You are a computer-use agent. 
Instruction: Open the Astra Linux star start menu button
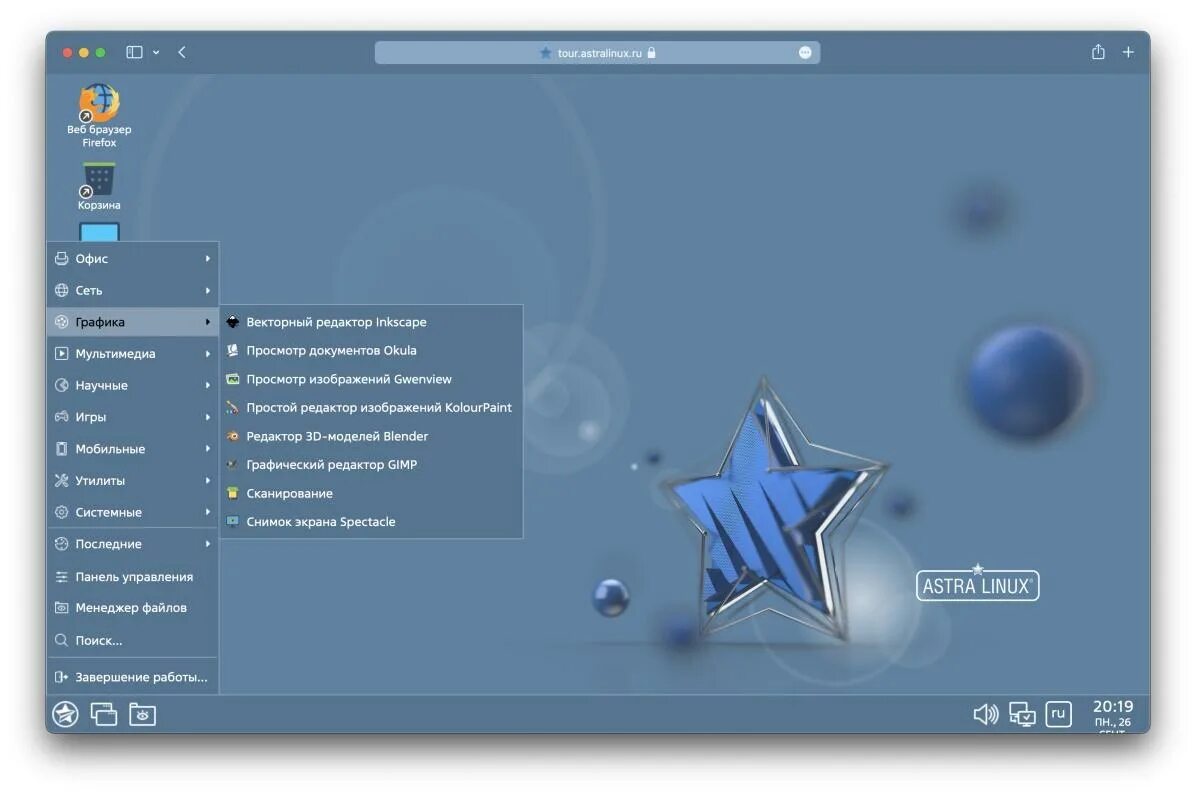tap(66, 715)
